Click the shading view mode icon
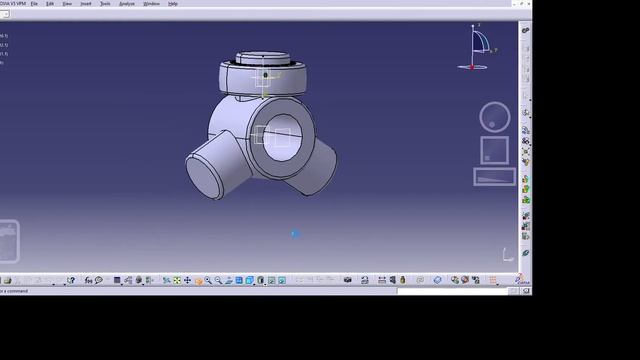Screen dimensions: 640x360 [x=261, y=280]
